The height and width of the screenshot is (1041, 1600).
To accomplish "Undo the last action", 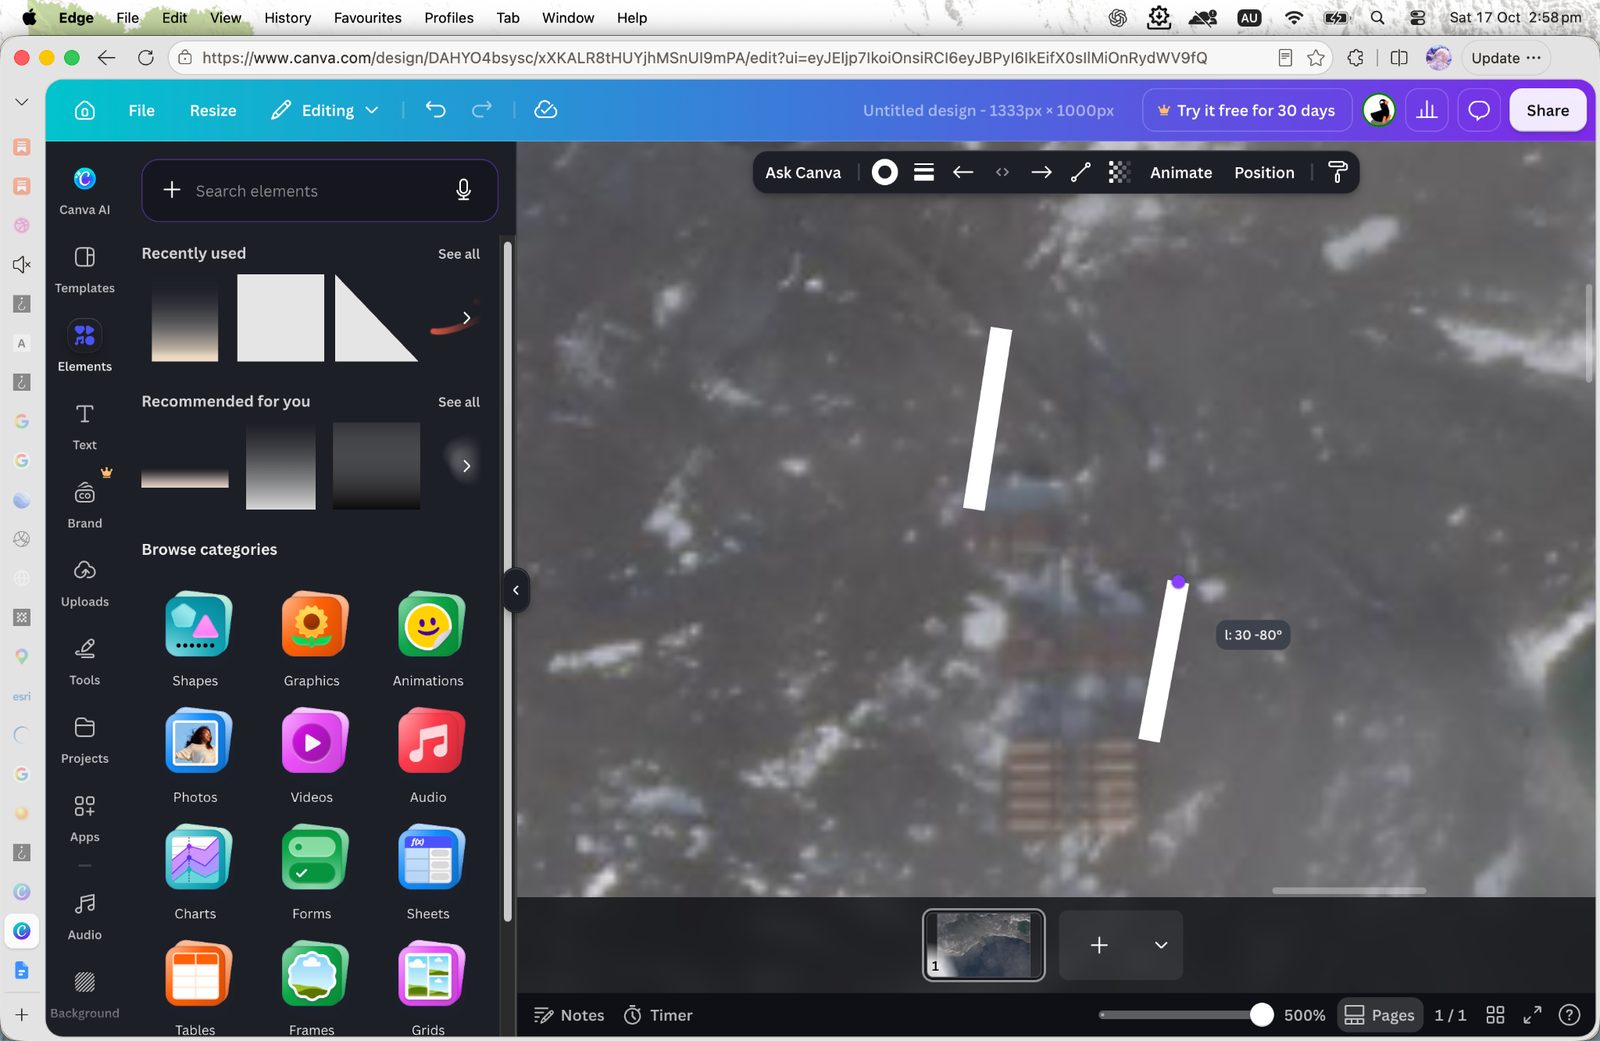I will click(435, 110).
